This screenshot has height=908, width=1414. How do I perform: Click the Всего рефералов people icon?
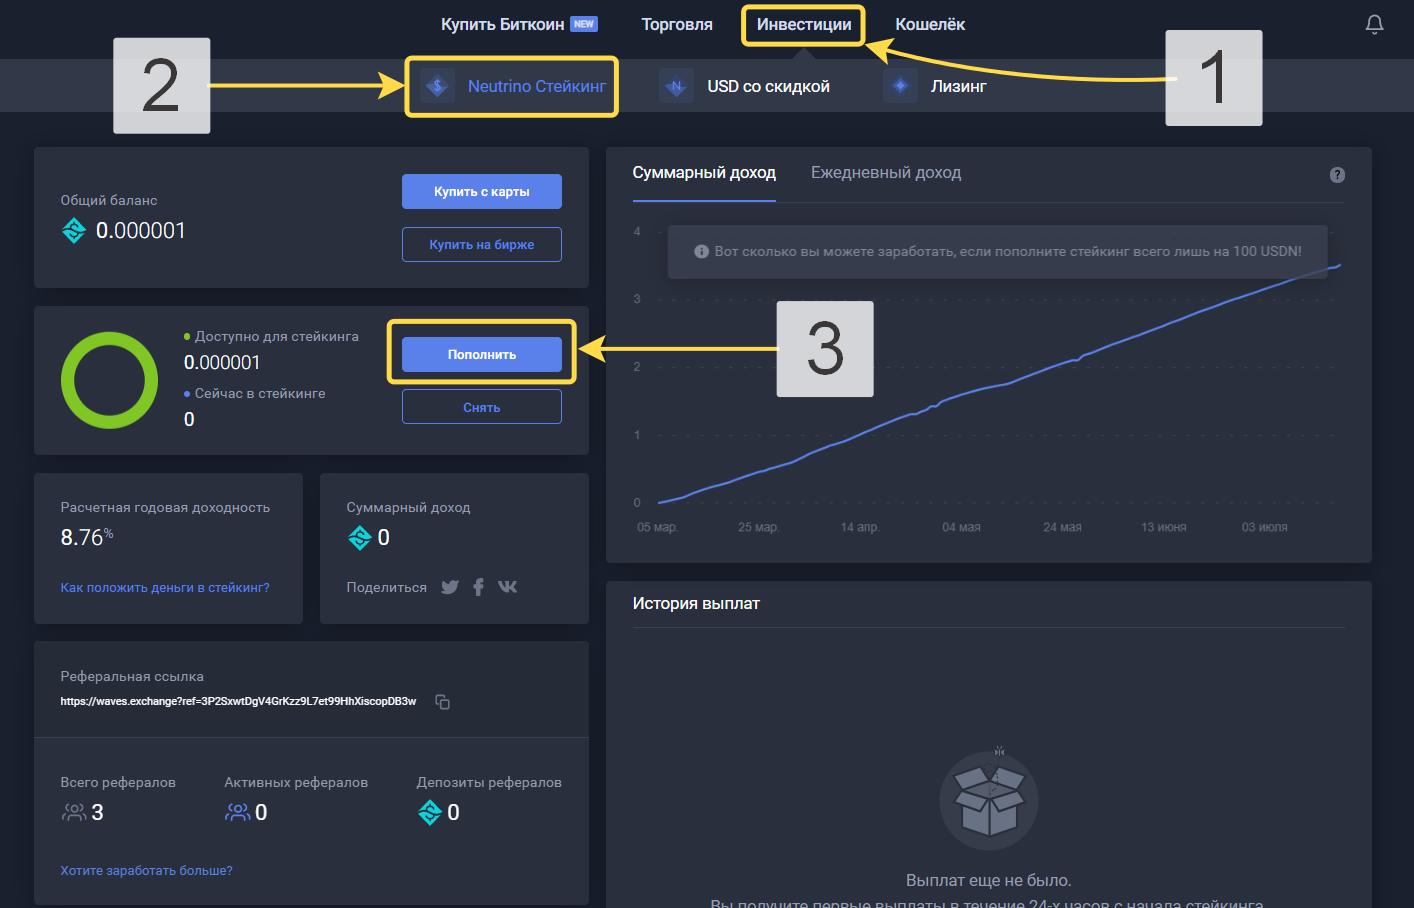point(74,812)
